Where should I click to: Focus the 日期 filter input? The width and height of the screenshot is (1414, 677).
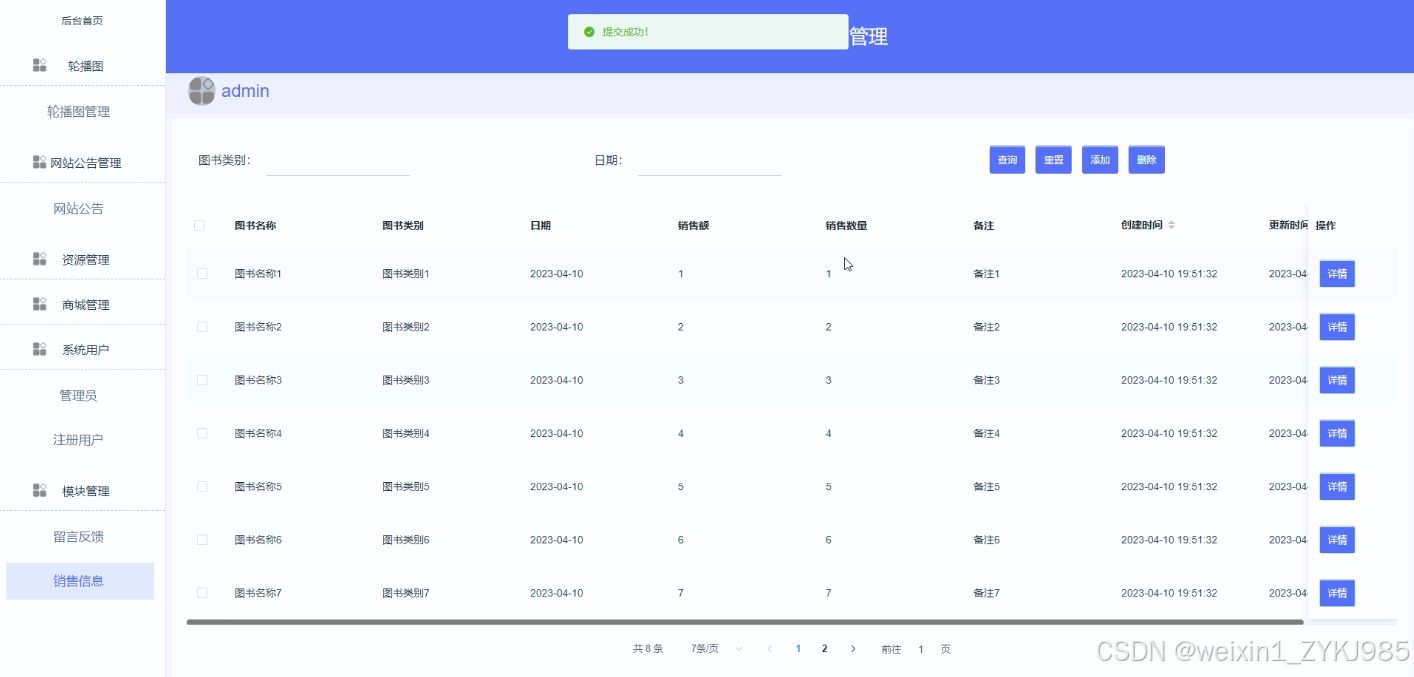coord(709,160)
